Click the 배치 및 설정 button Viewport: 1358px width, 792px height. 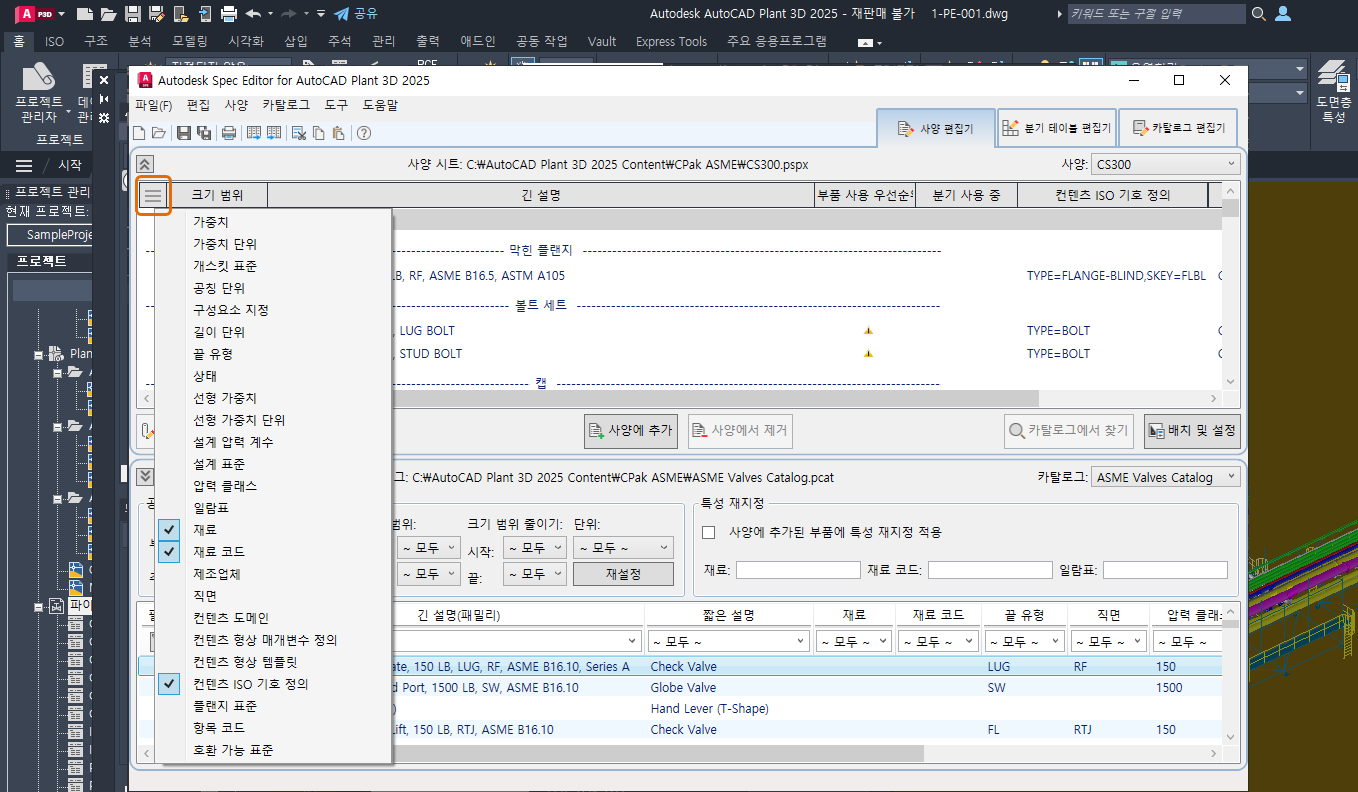point(1192,431)
